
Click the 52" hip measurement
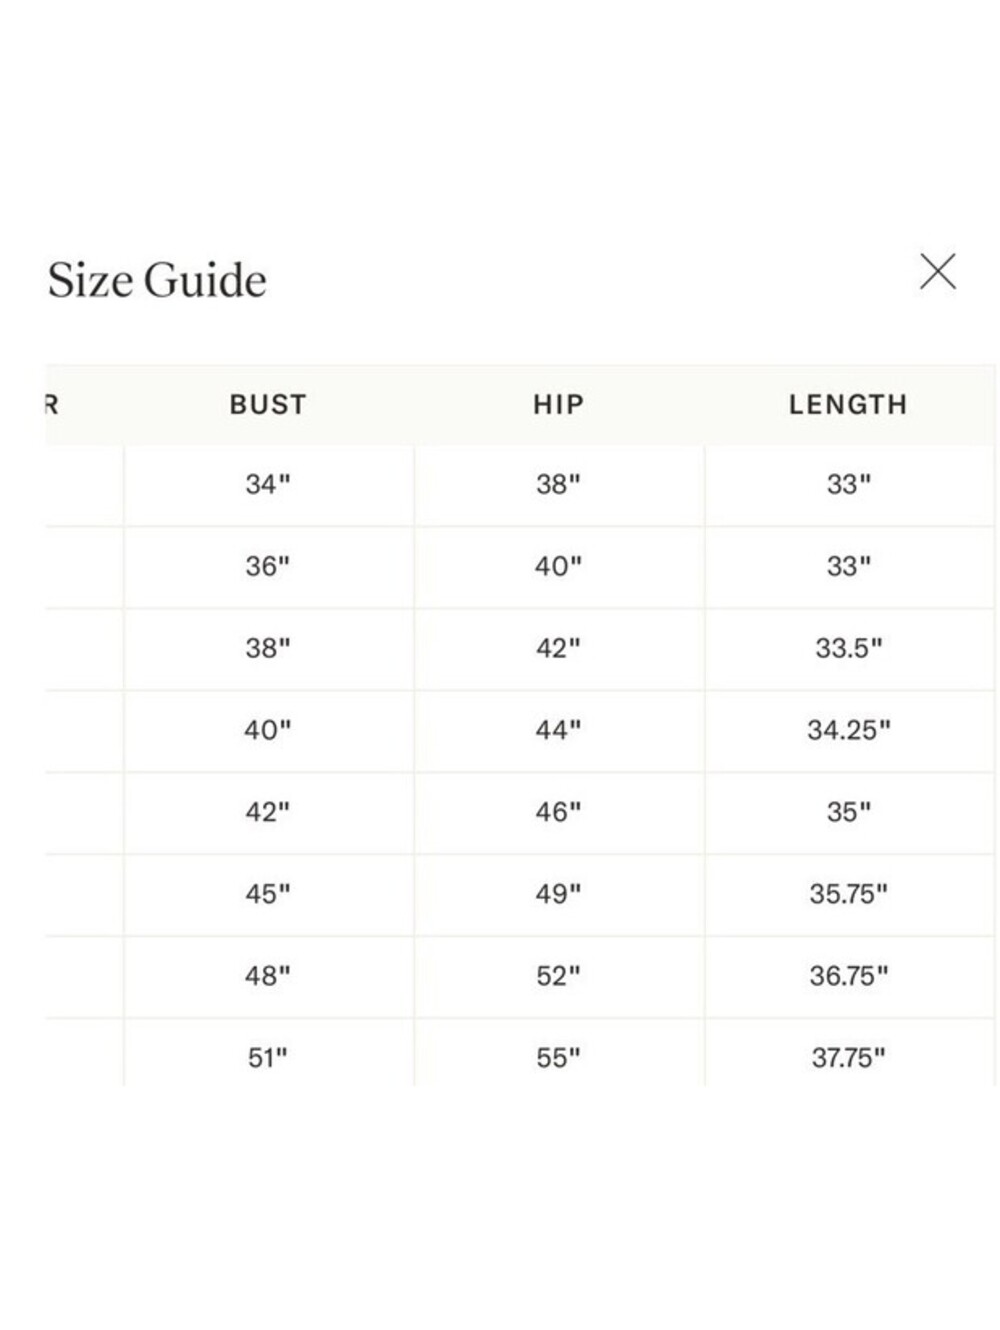(x=558, y=976)
